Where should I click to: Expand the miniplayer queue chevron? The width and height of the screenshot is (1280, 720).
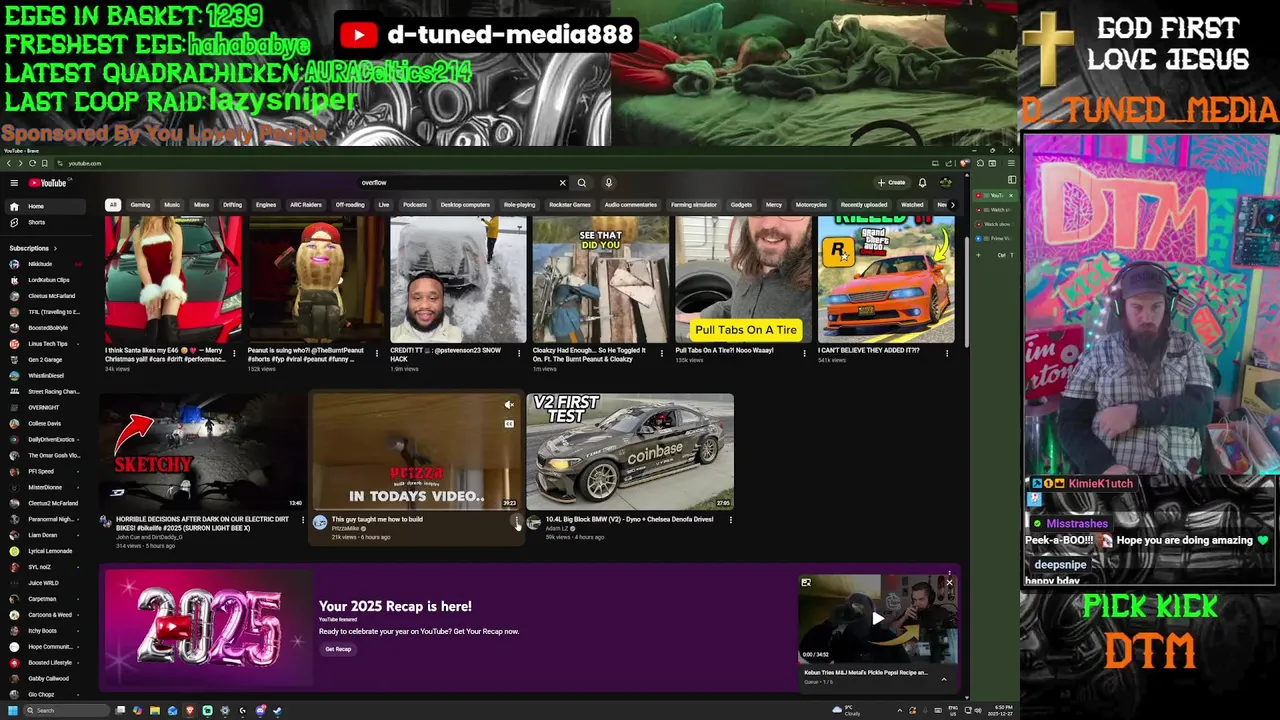coord(943,679)
